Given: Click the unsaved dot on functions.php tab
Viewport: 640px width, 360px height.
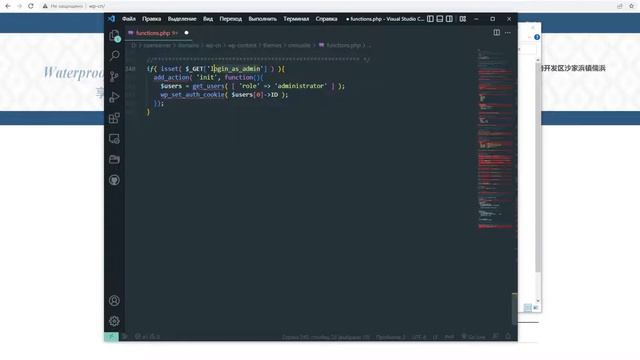Looking at the screenshot, I should click(x=187, y=33).
